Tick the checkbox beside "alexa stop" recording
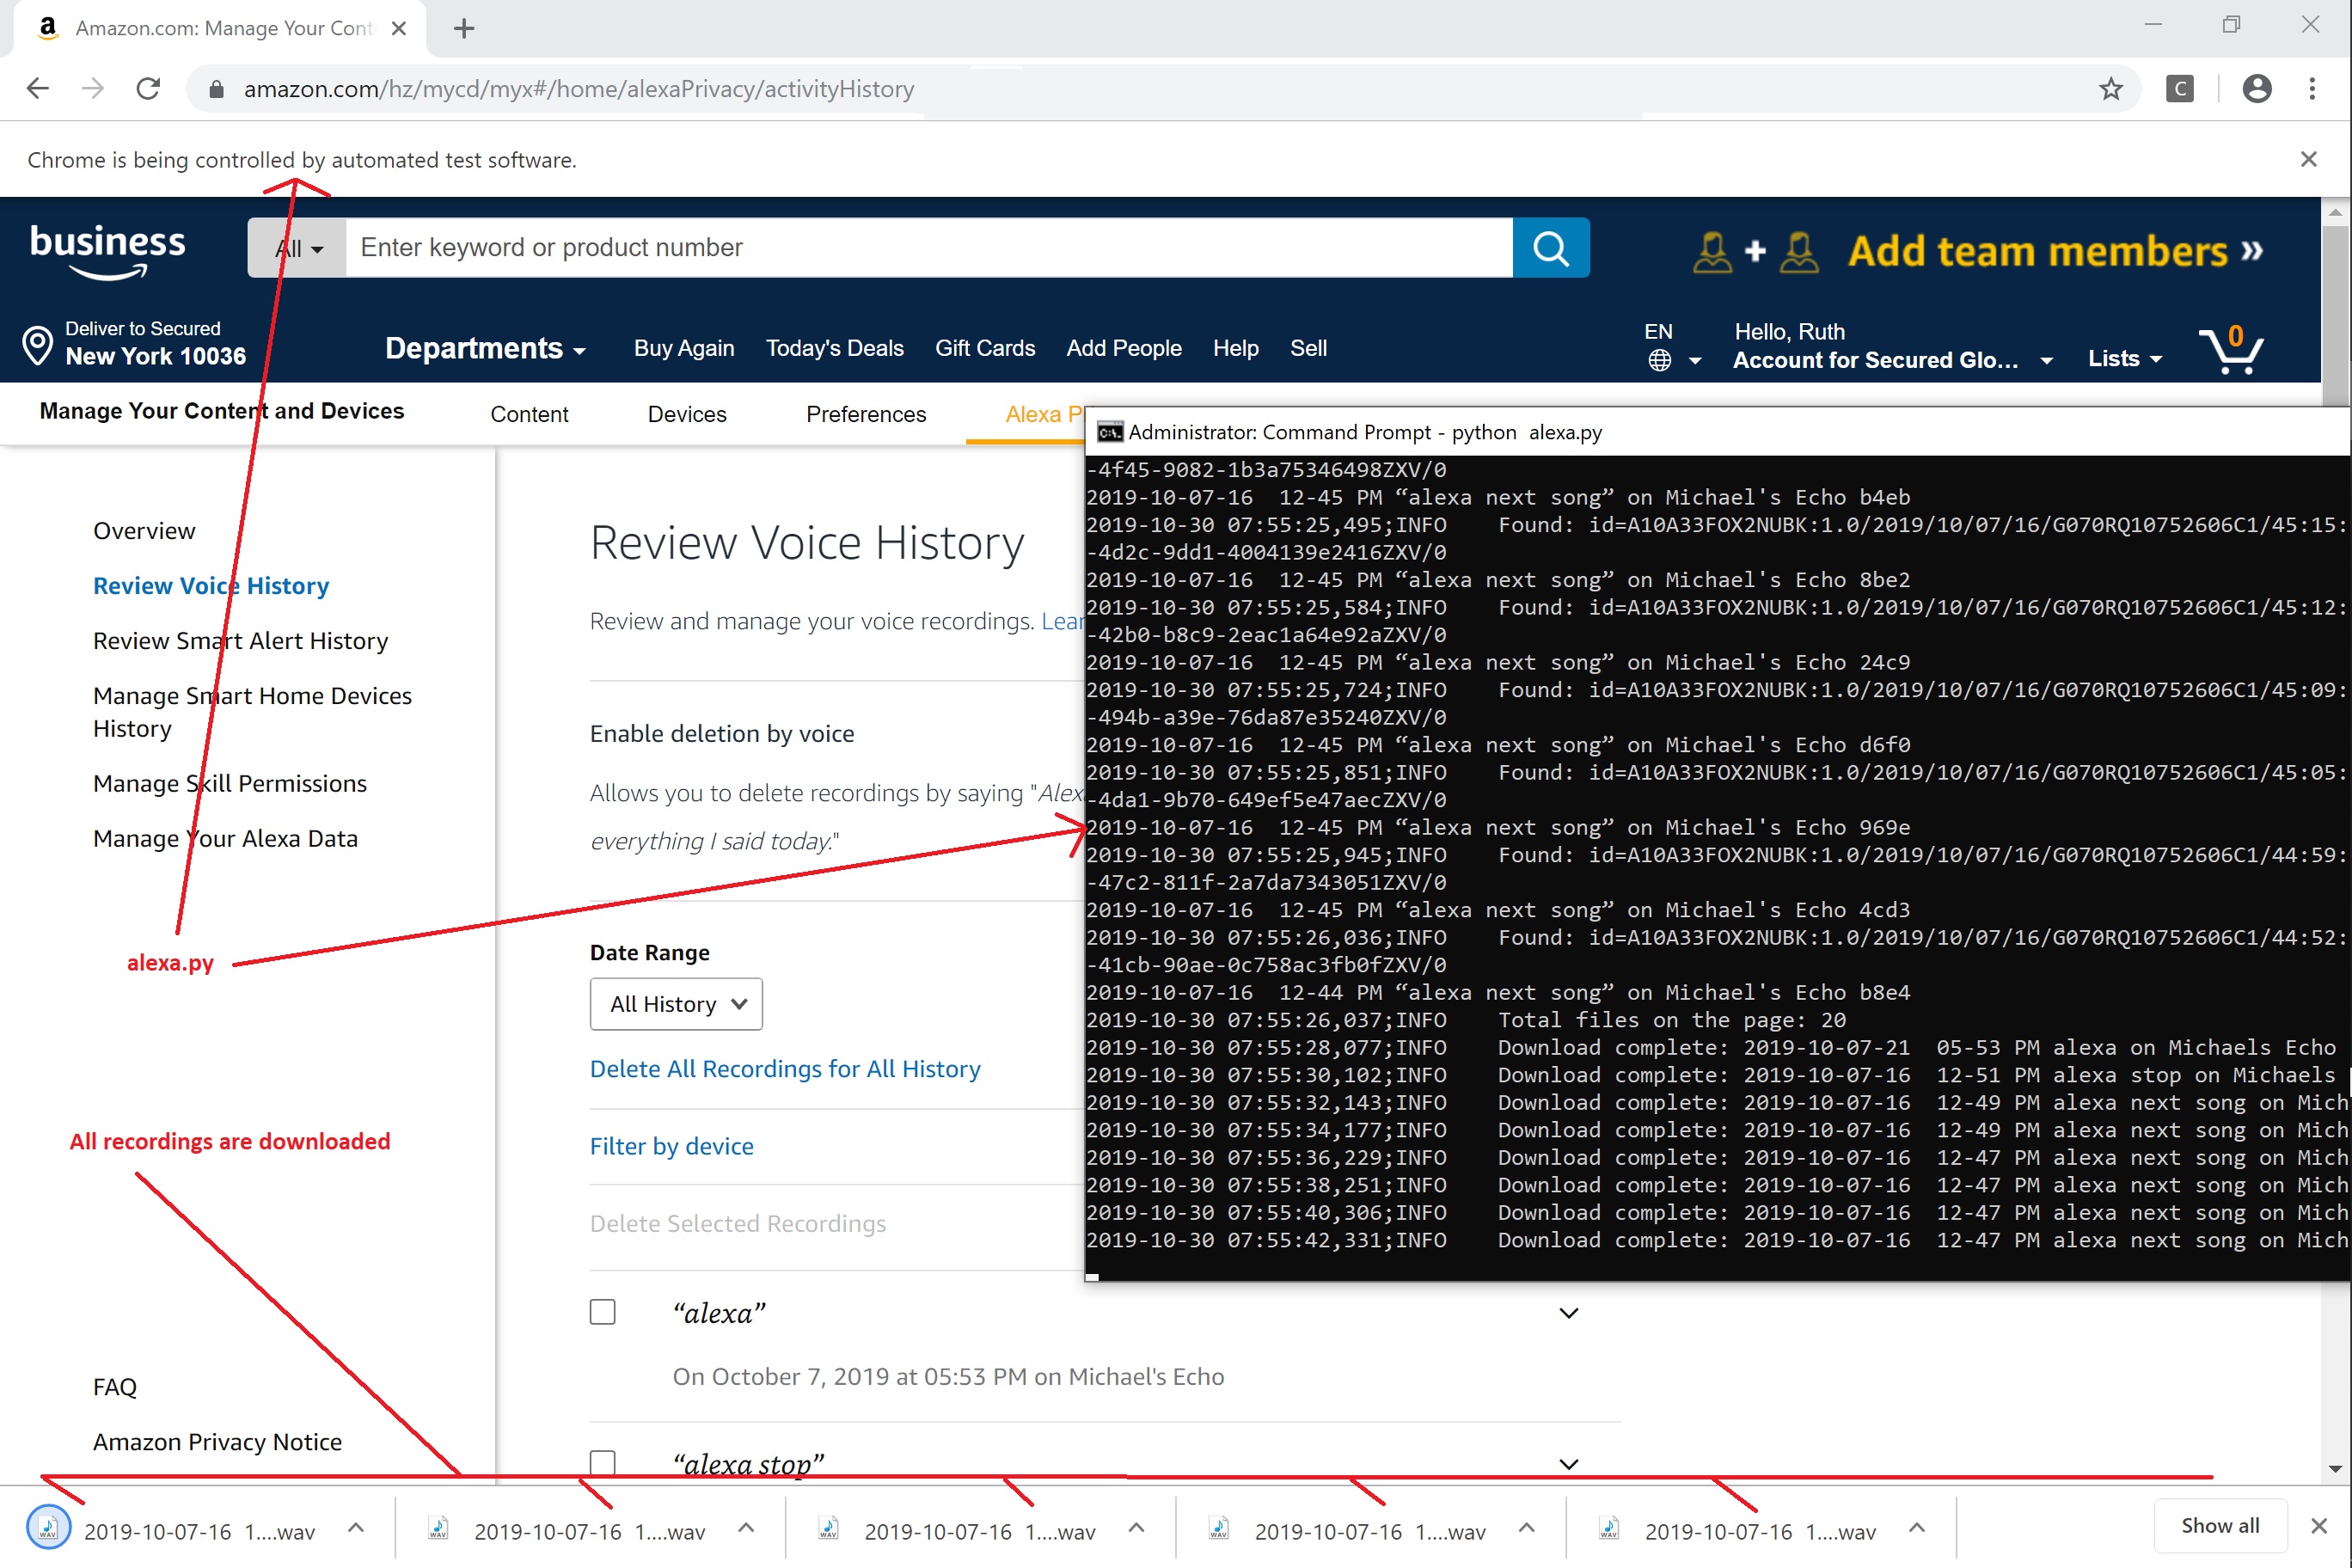Screen dimensions: 2352x1568 click(x=602, y=1463)
